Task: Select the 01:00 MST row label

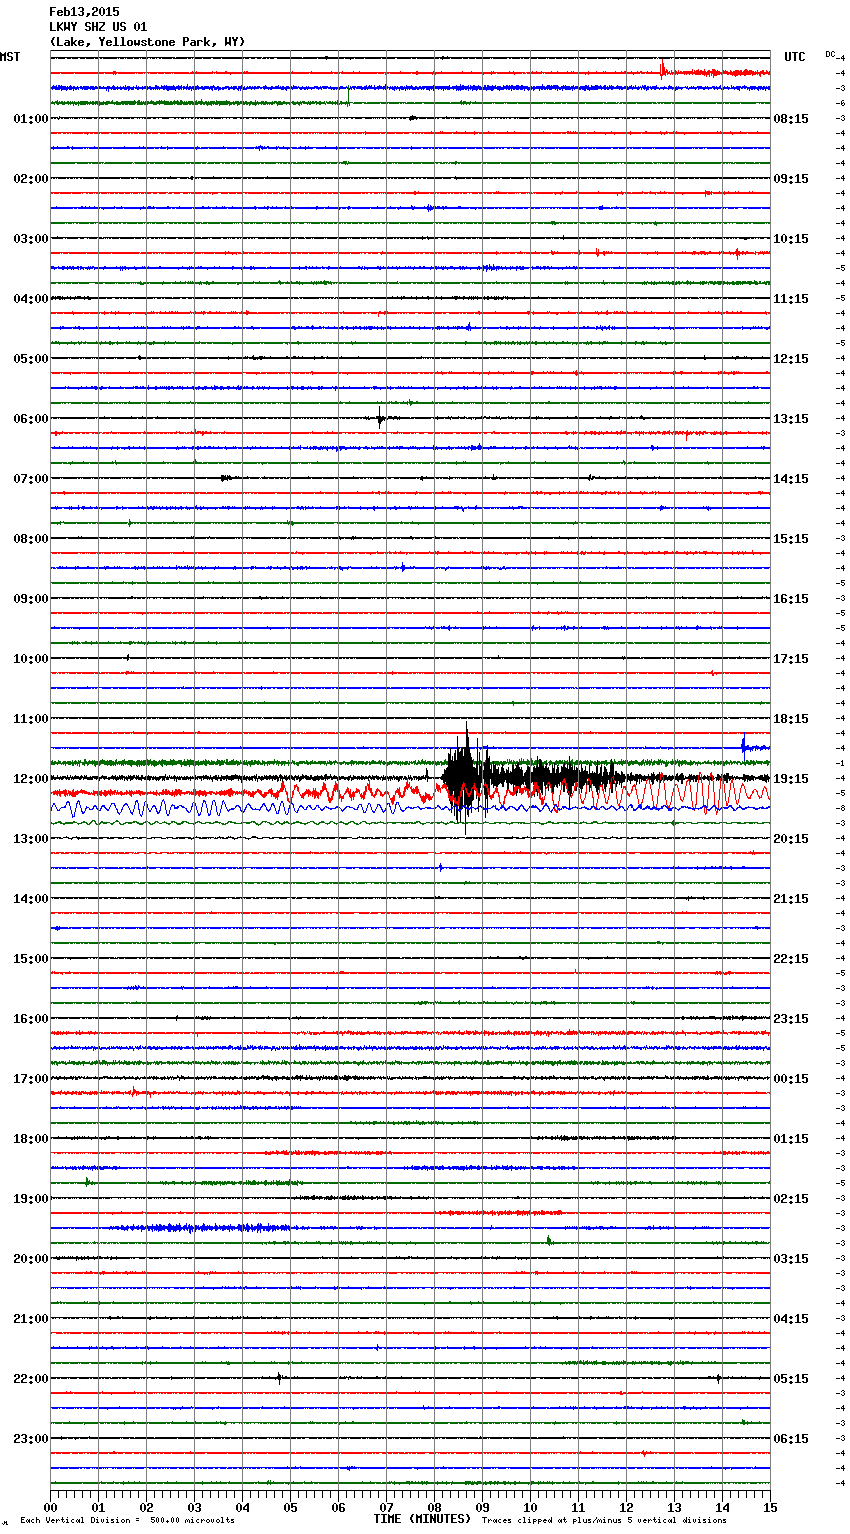Action: (x=31, y=119)
